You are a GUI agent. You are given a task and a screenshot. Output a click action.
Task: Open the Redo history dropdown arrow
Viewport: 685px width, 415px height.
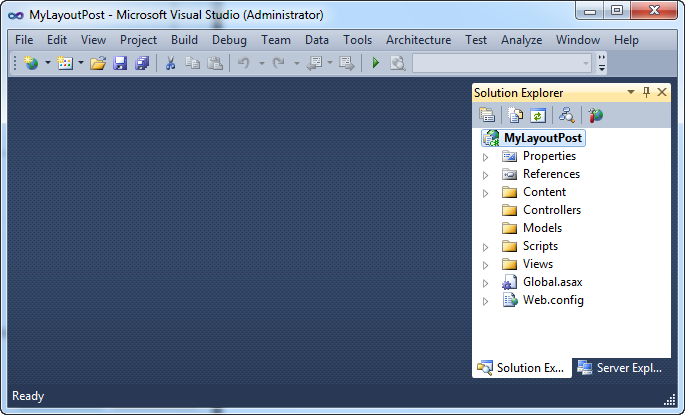[x=297, y=63]
